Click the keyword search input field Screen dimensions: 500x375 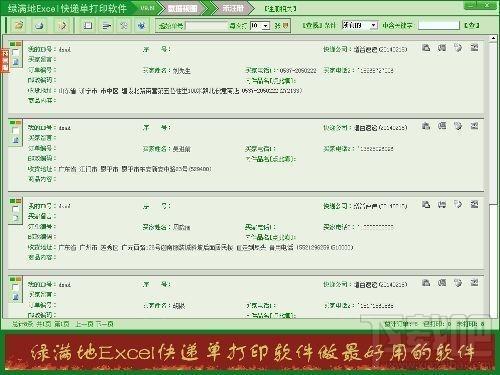point(439,25)
